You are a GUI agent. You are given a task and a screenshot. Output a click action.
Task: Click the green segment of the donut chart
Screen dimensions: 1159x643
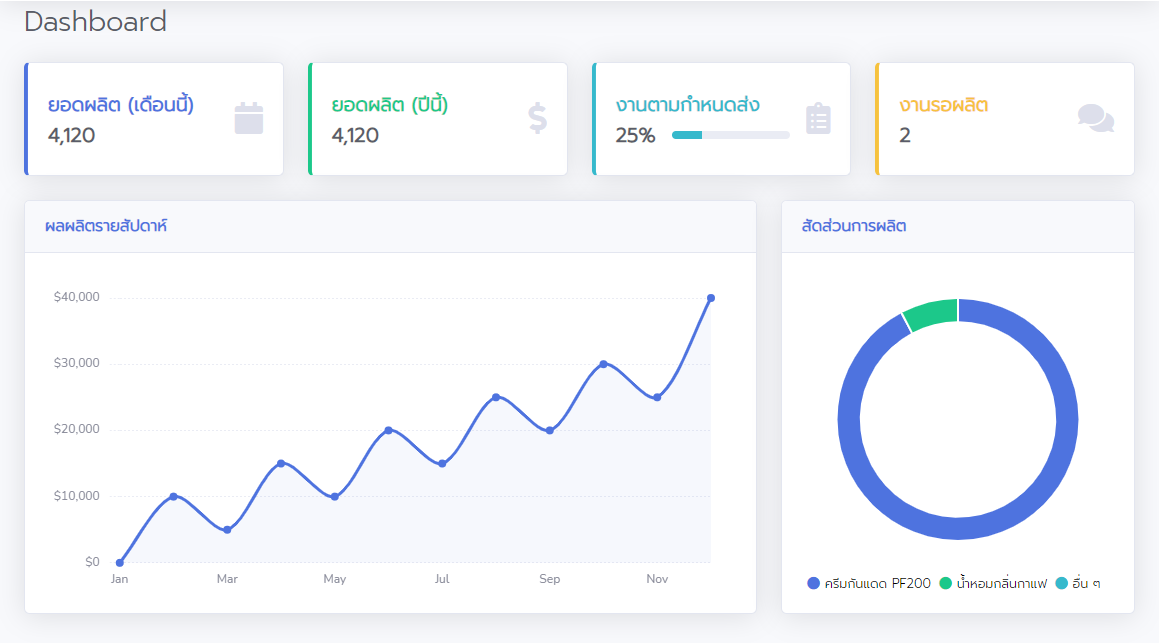click(932, 313)
